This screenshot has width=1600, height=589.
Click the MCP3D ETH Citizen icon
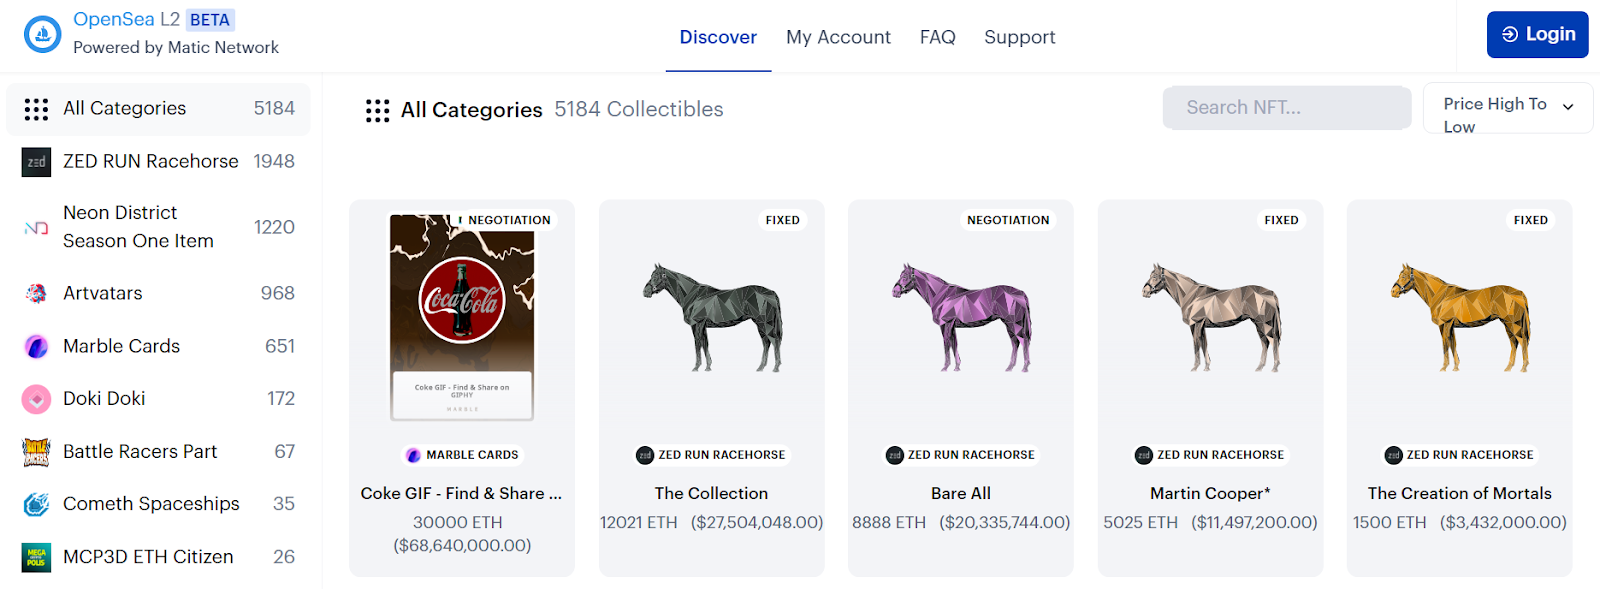[36, 557]
